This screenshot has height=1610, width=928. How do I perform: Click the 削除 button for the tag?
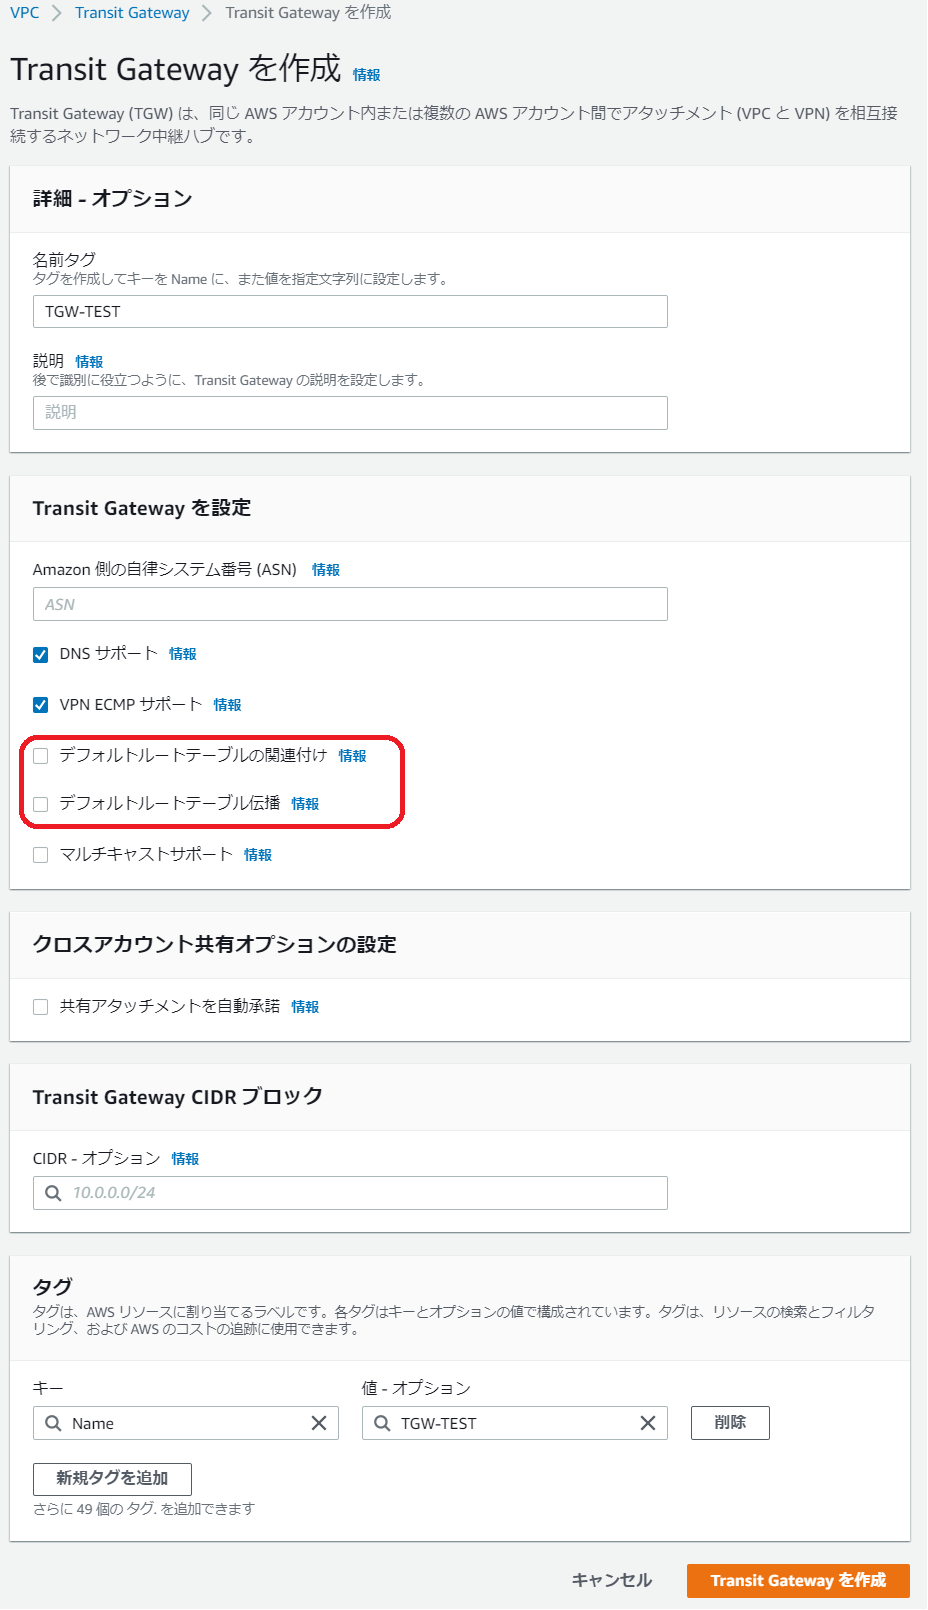coord(729,1422)
